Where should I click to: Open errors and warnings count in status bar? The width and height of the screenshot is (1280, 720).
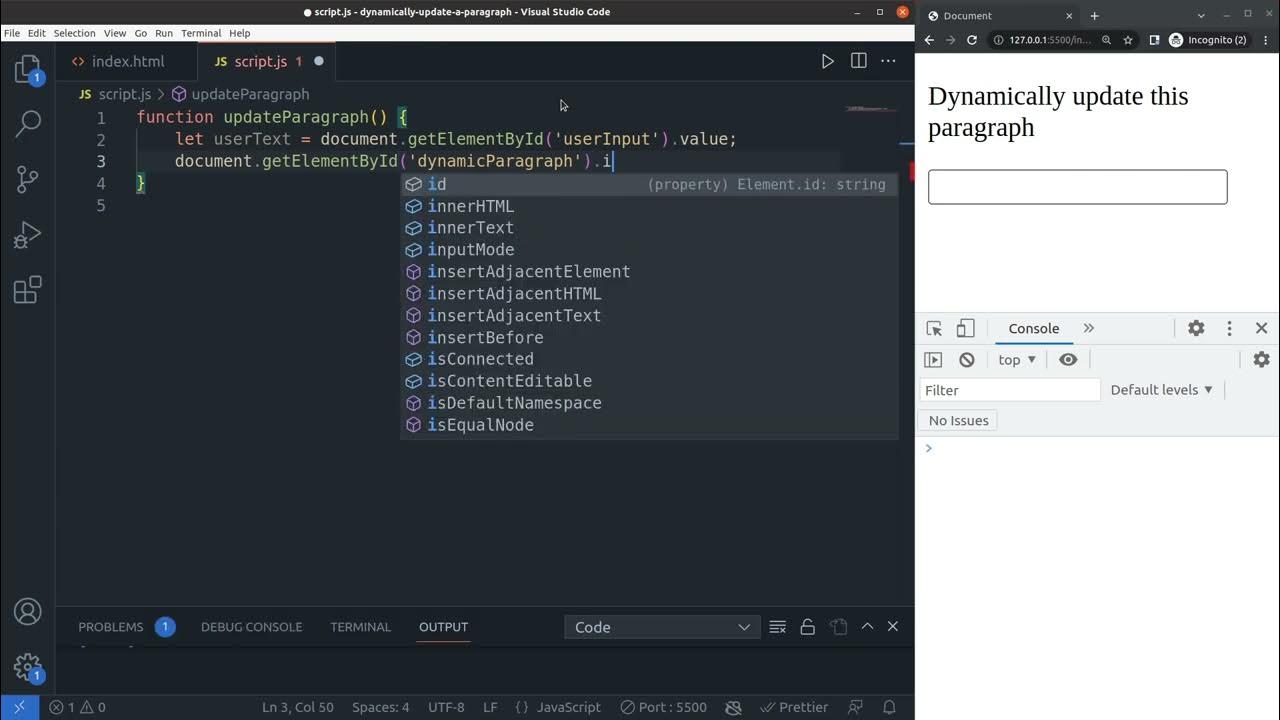point(77,707)
